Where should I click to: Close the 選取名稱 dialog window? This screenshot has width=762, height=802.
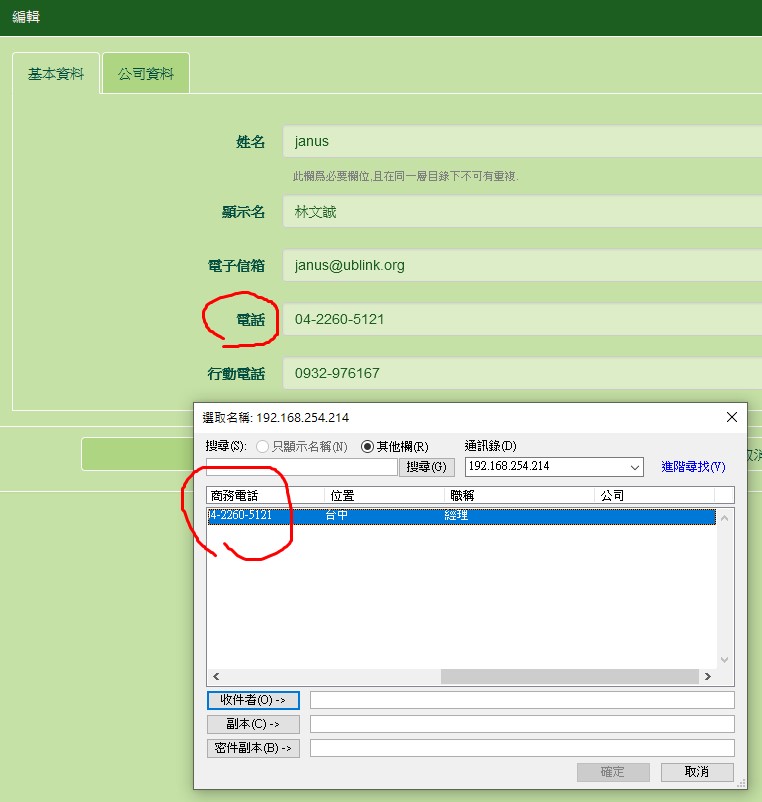[732, 417]
